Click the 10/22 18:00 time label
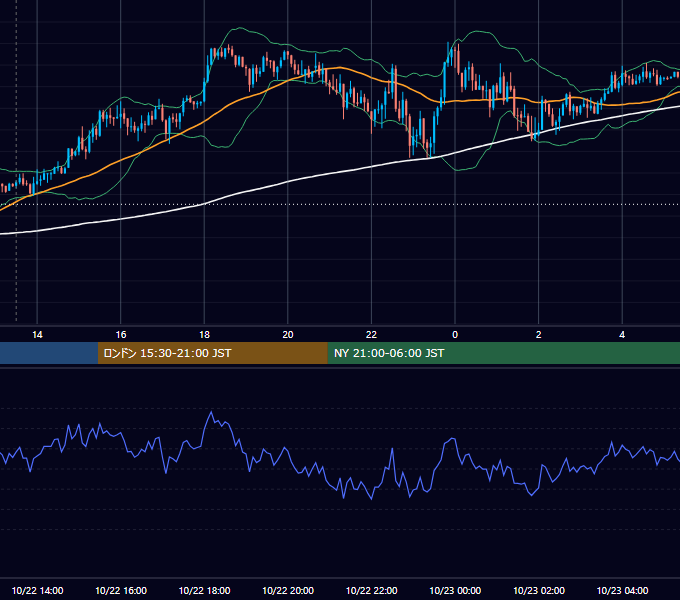The image size is (680, 600). [x=204, y=590]
